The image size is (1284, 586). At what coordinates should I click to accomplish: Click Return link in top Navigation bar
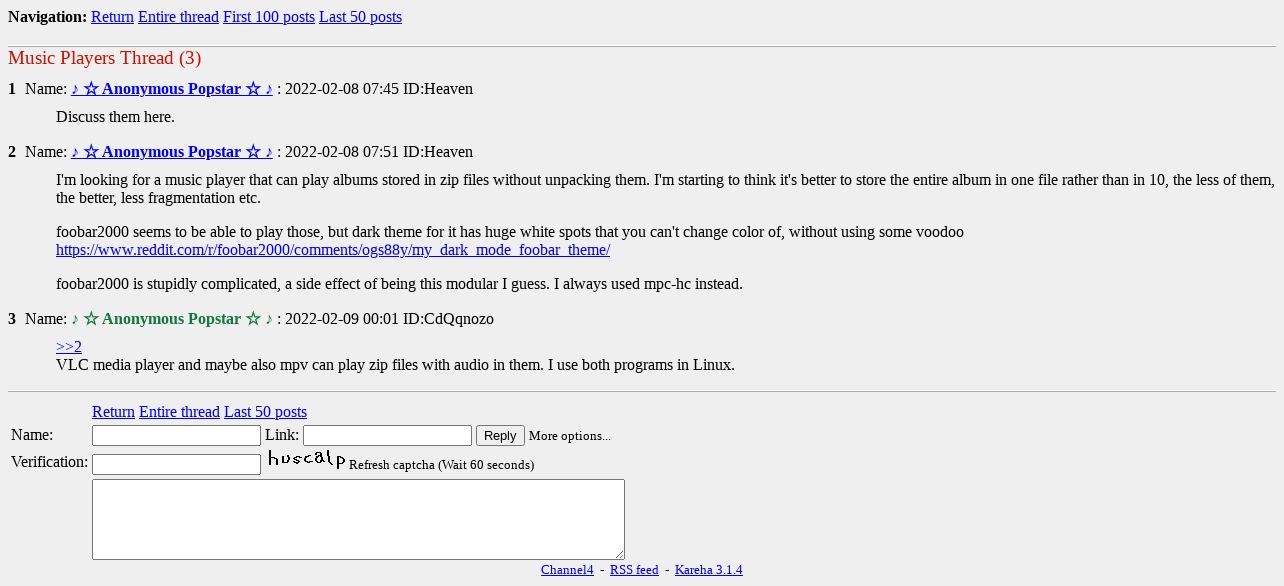pos(112,17)
